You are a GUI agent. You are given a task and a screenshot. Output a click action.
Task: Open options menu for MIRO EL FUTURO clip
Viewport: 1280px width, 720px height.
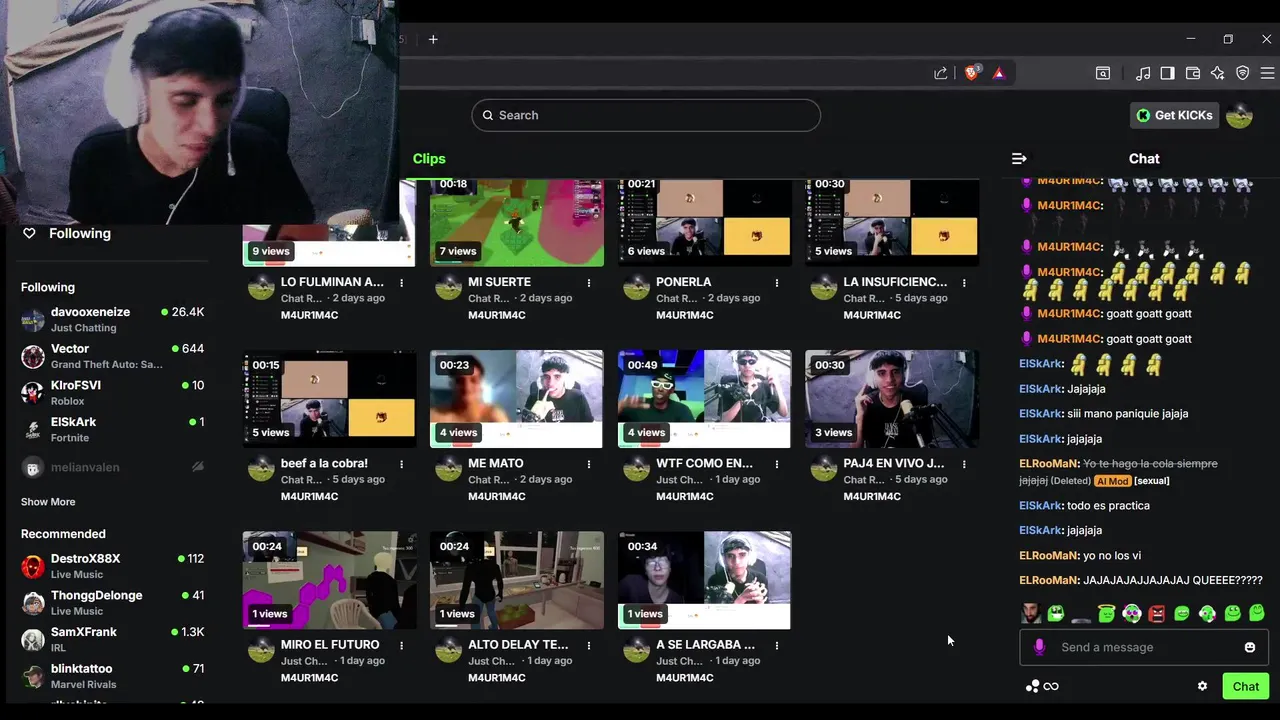(402, 645)
